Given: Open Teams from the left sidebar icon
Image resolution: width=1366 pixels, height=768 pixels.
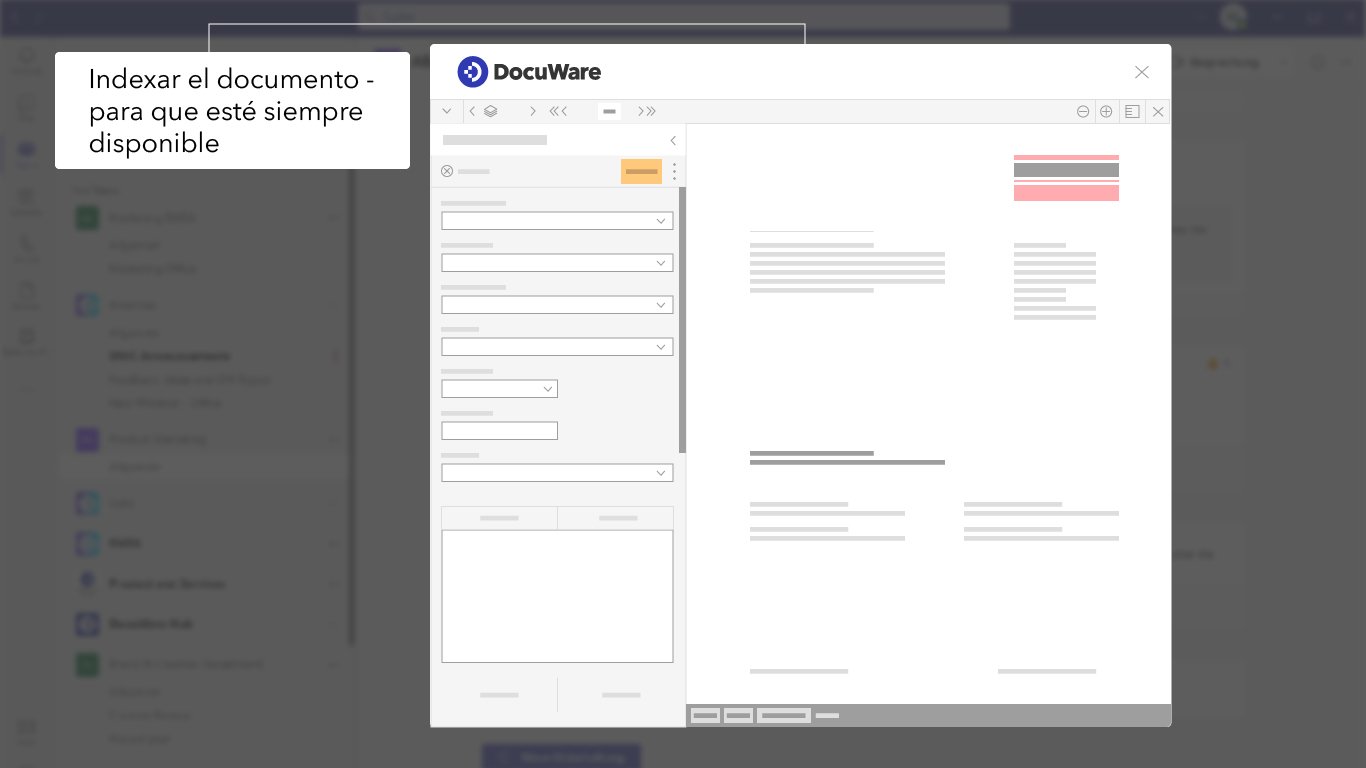Looking at the screenshot, I should (x=25, y=152).
